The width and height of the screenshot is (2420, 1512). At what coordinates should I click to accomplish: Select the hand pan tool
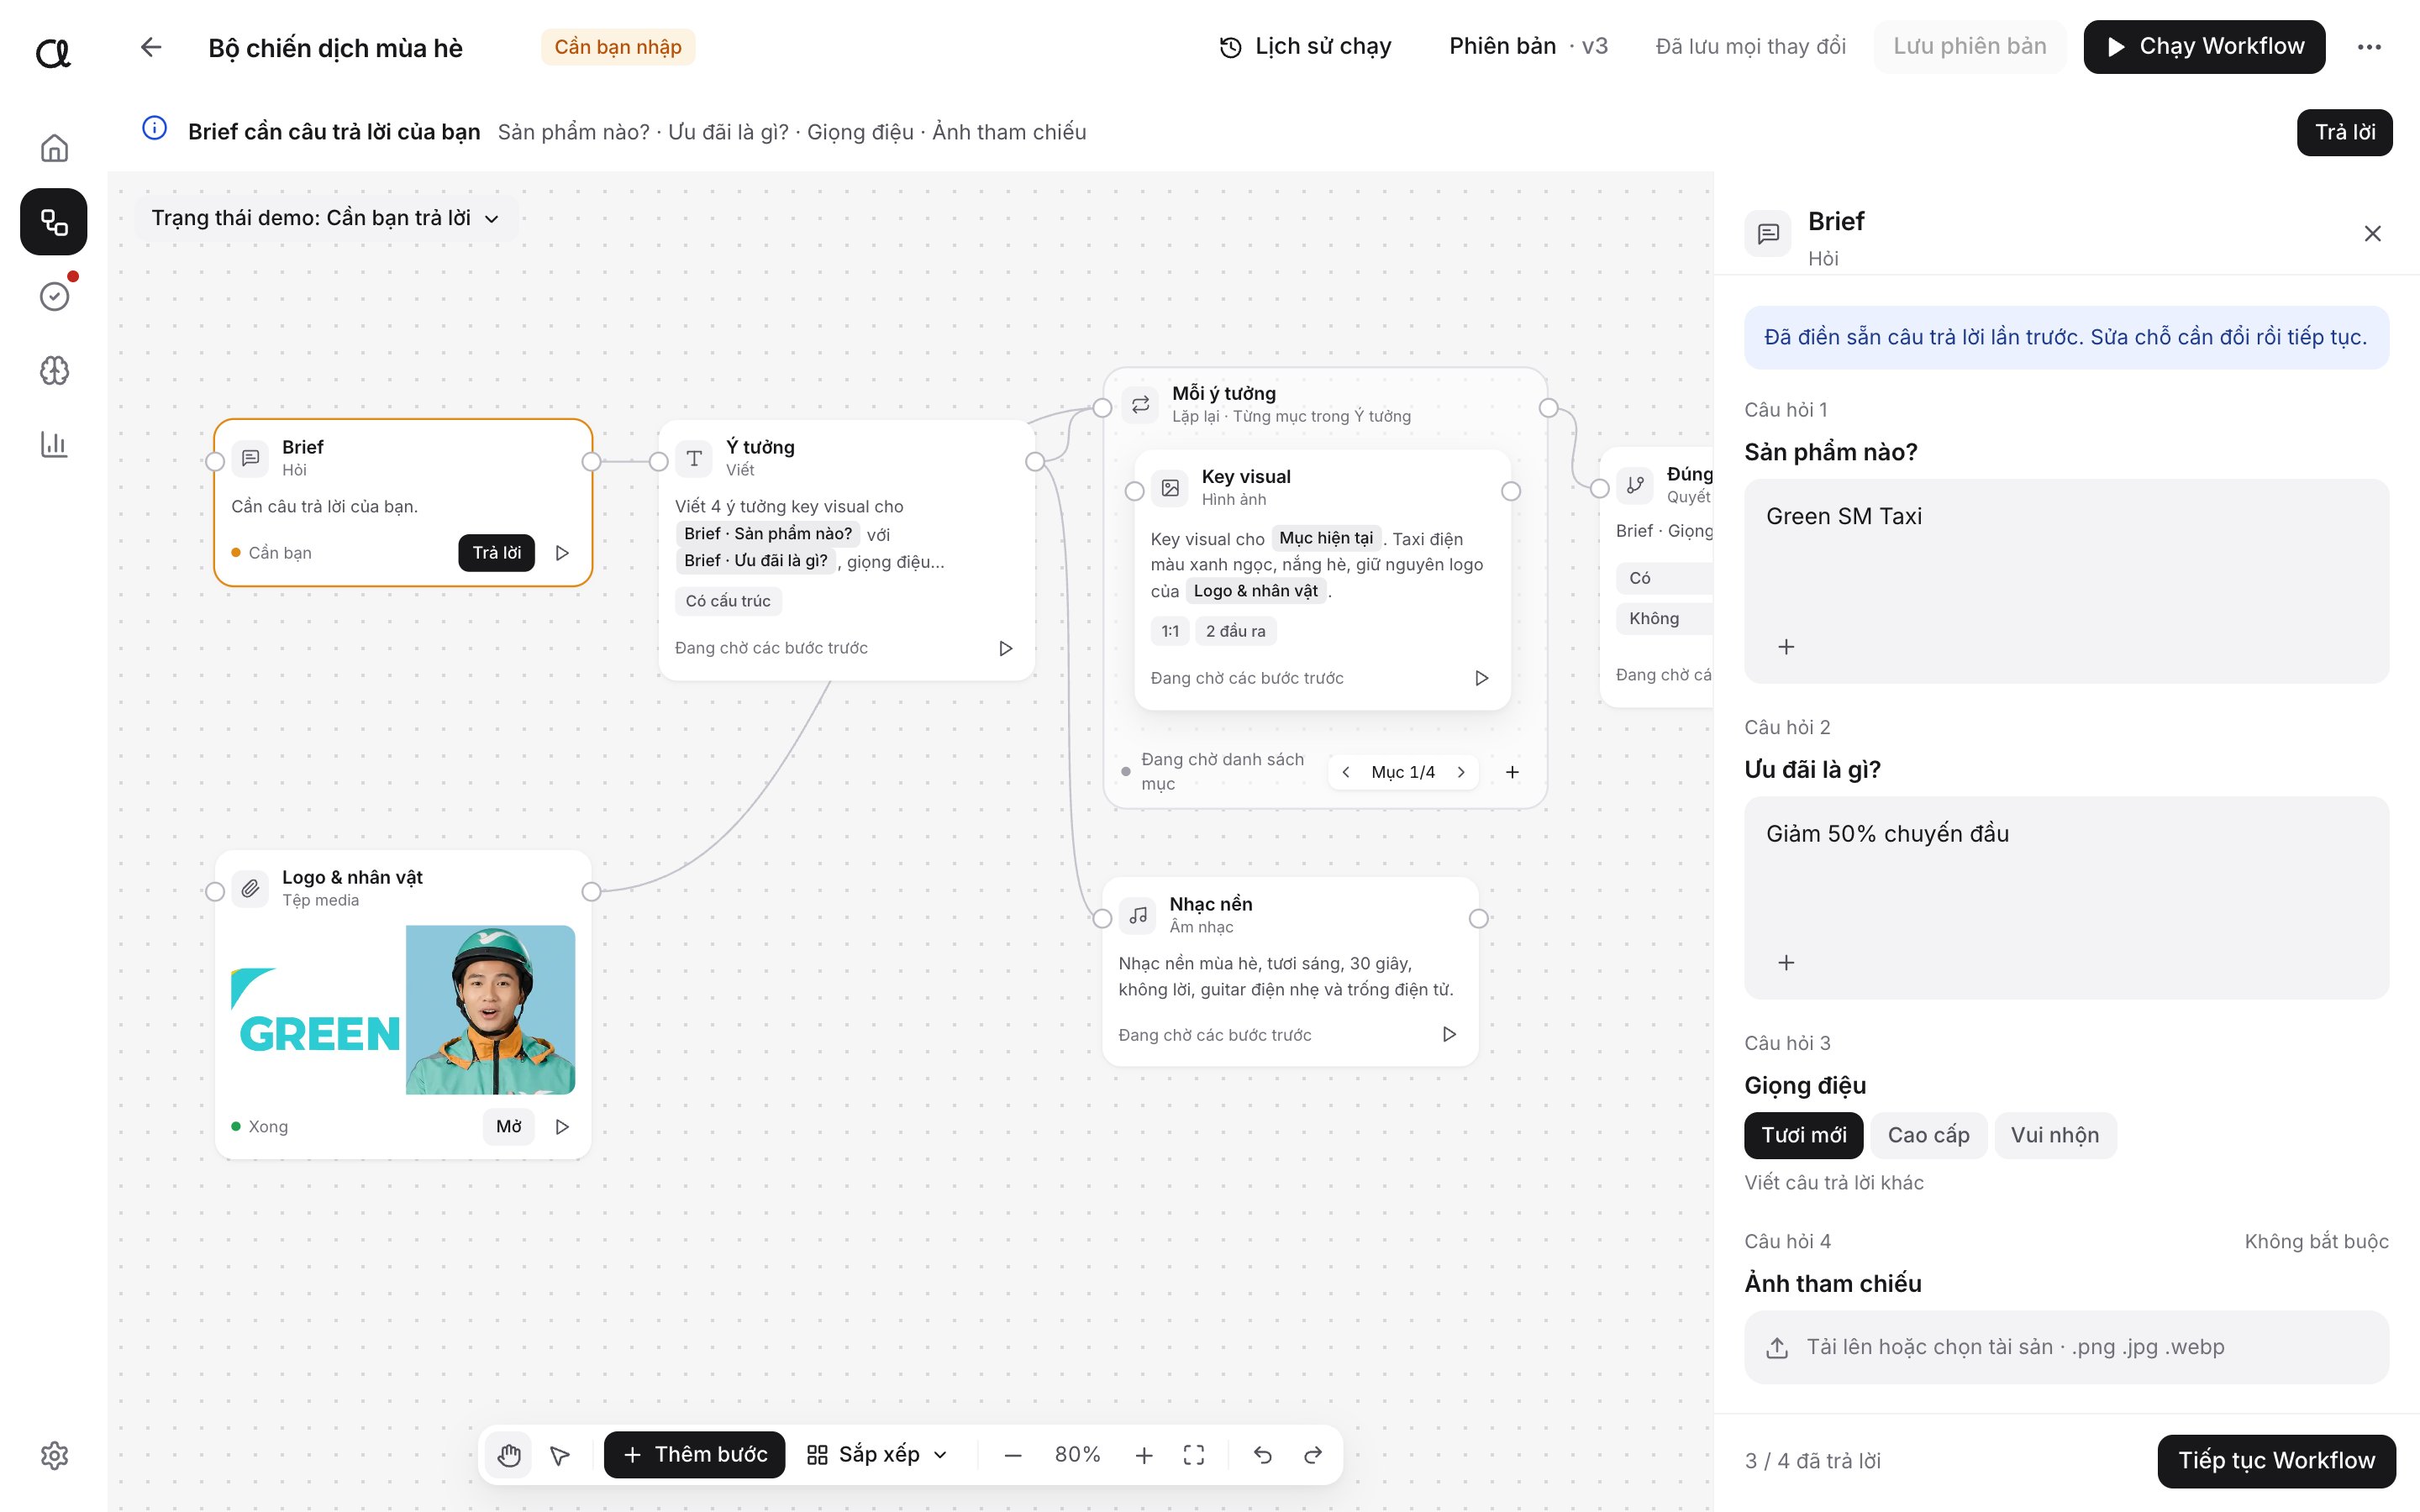pos(509,1454)
